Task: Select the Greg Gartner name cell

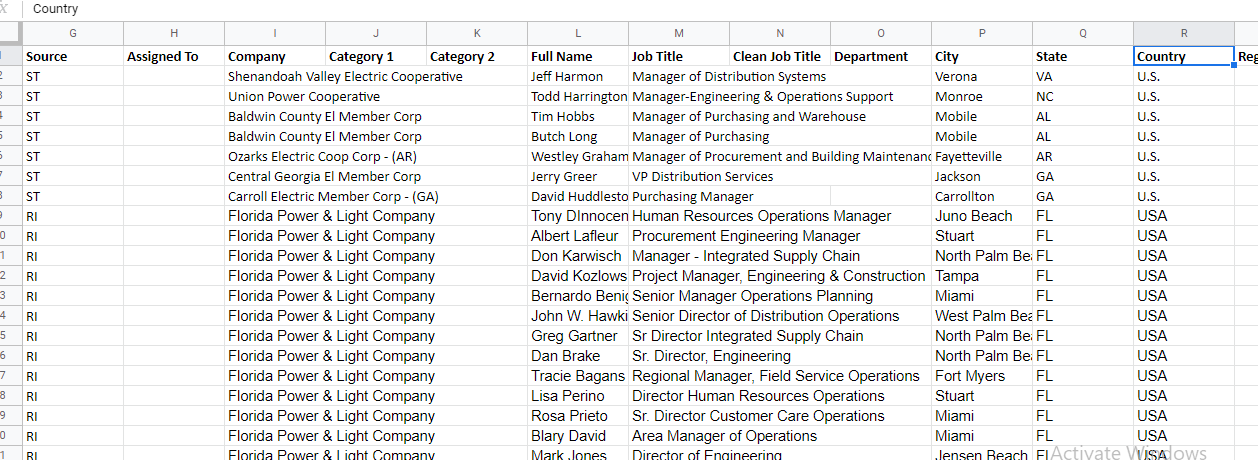Action: (x=578, y=336)
